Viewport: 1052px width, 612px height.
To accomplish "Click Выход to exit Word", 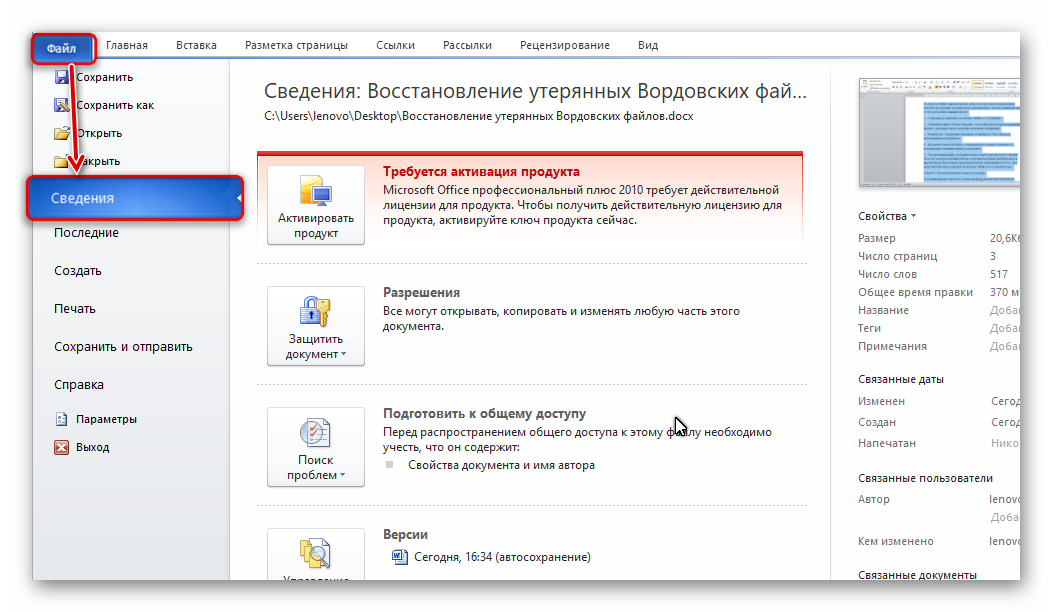I will point(93,447).
